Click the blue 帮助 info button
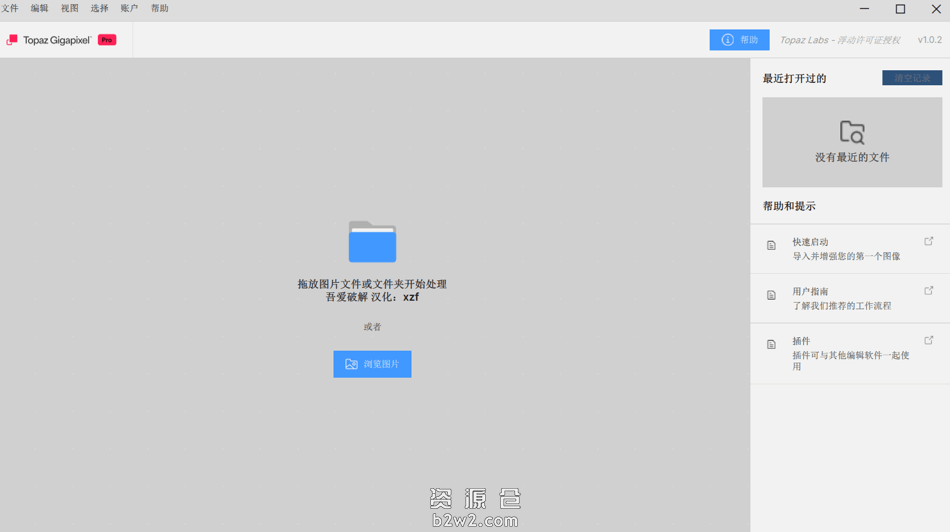950x532 pixels. pos(739,40)
